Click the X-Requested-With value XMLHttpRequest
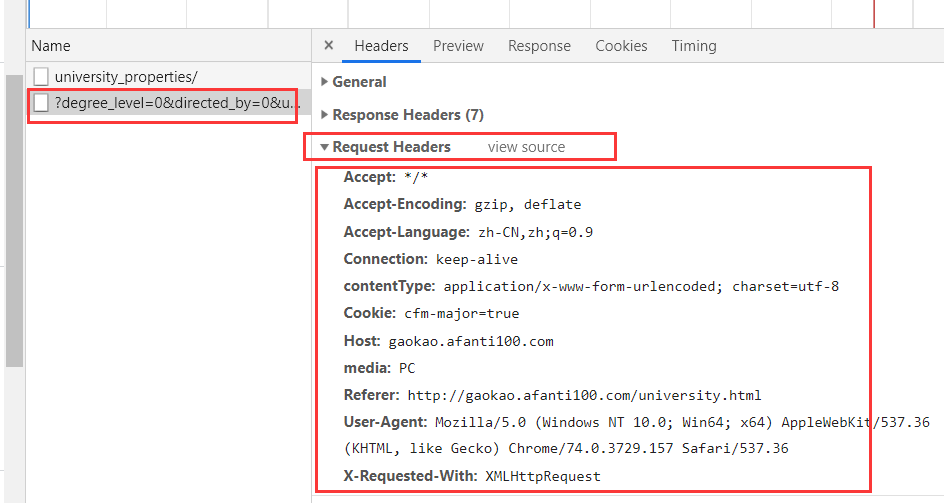The width and height of the screenshot is (944, 503). click(x=543, y=476)
